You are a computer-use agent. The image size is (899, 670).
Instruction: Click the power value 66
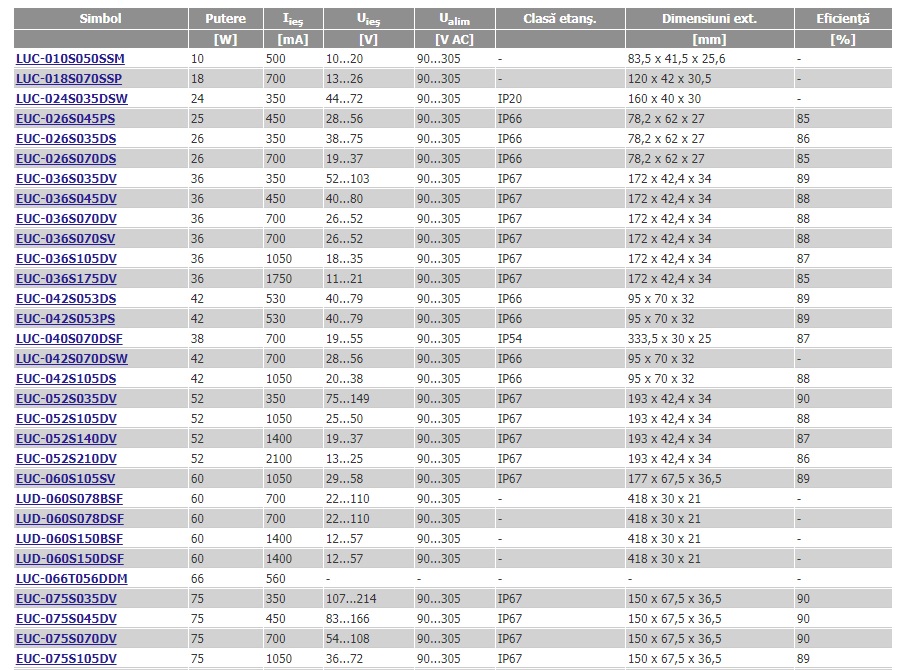coord(197,579)
